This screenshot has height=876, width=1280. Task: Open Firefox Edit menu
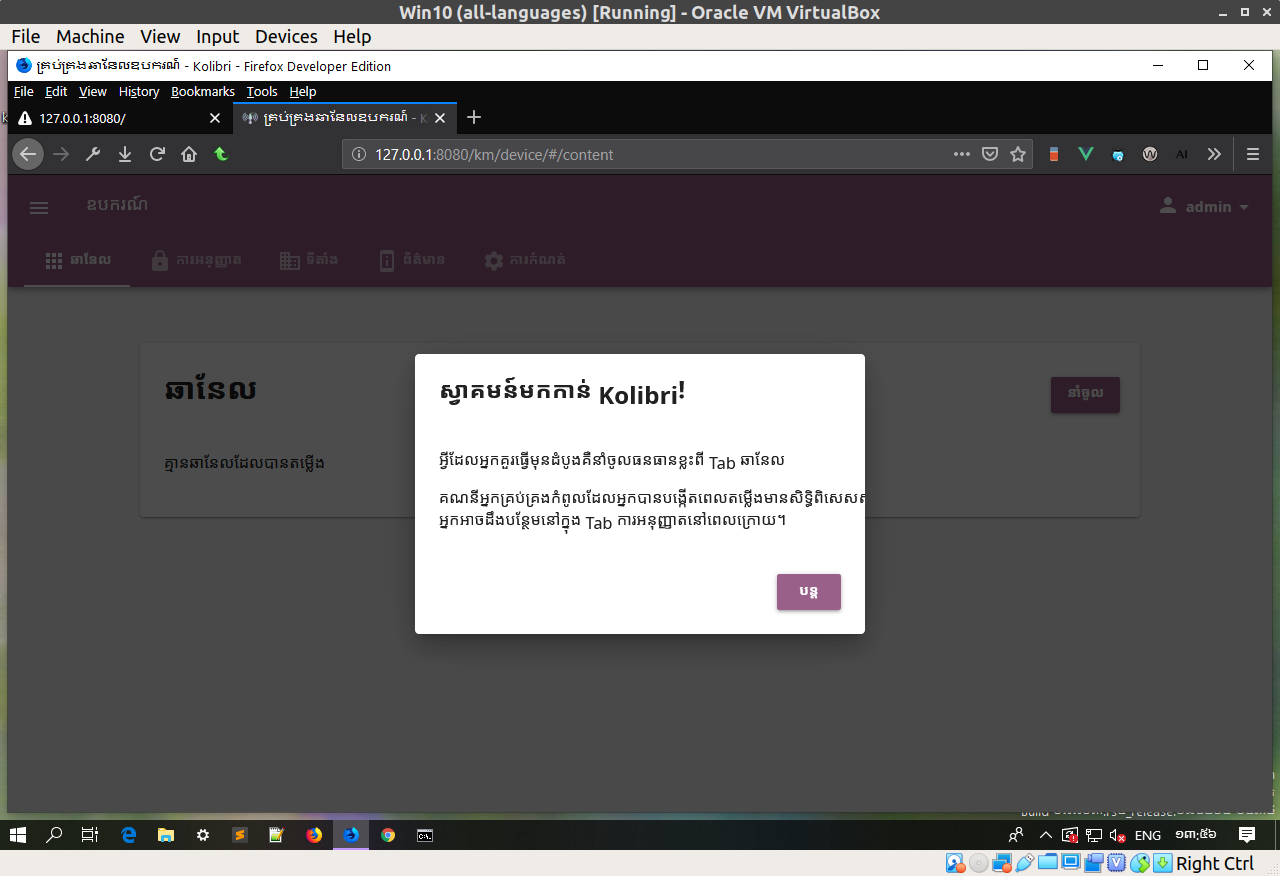coord(56,91)
